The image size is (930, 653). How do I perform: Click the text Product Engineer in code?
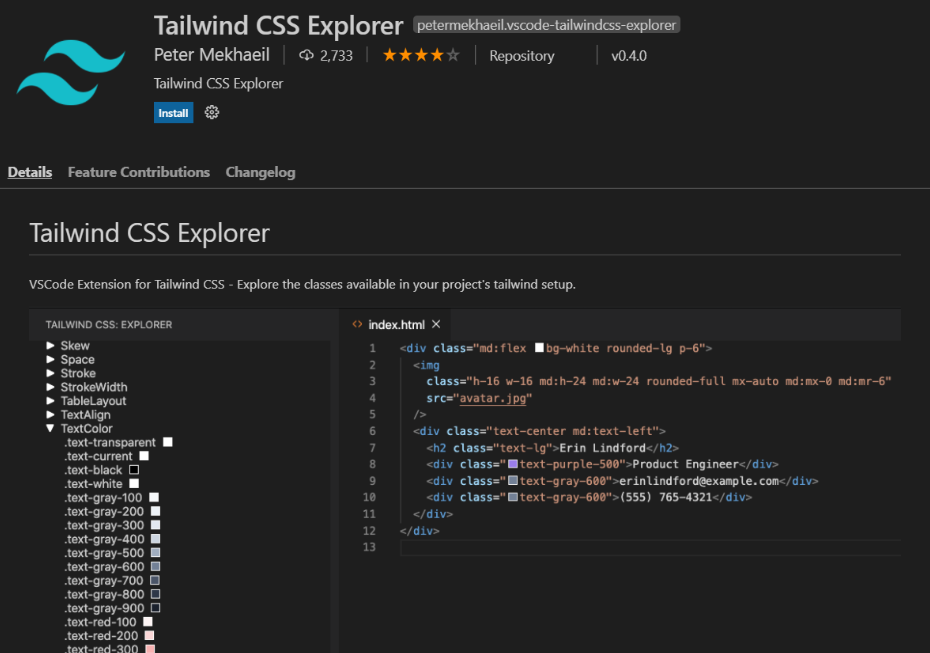[685, 464]
